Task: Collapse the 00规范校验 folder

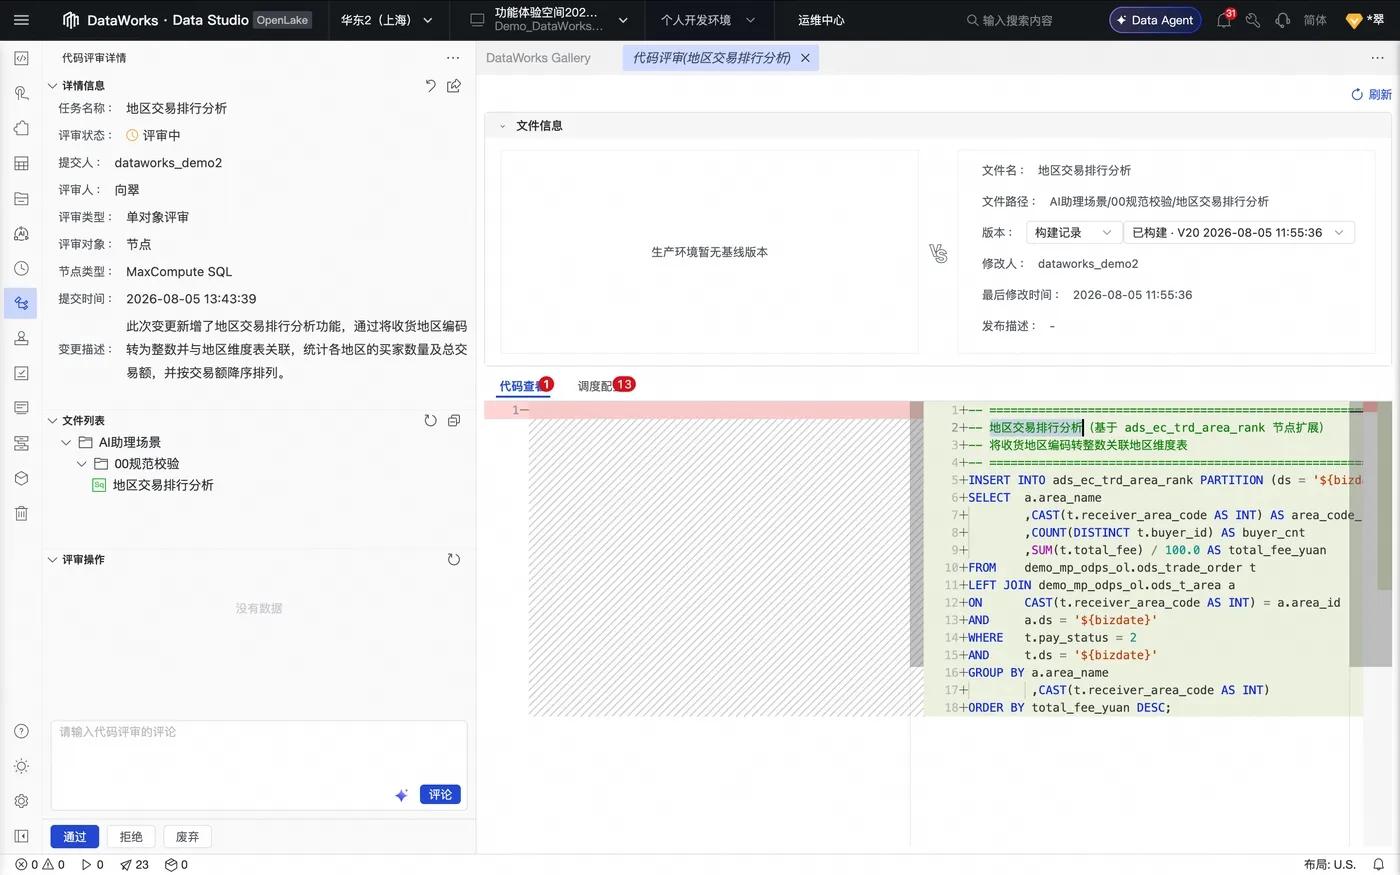Action: (x=82, y=464)
